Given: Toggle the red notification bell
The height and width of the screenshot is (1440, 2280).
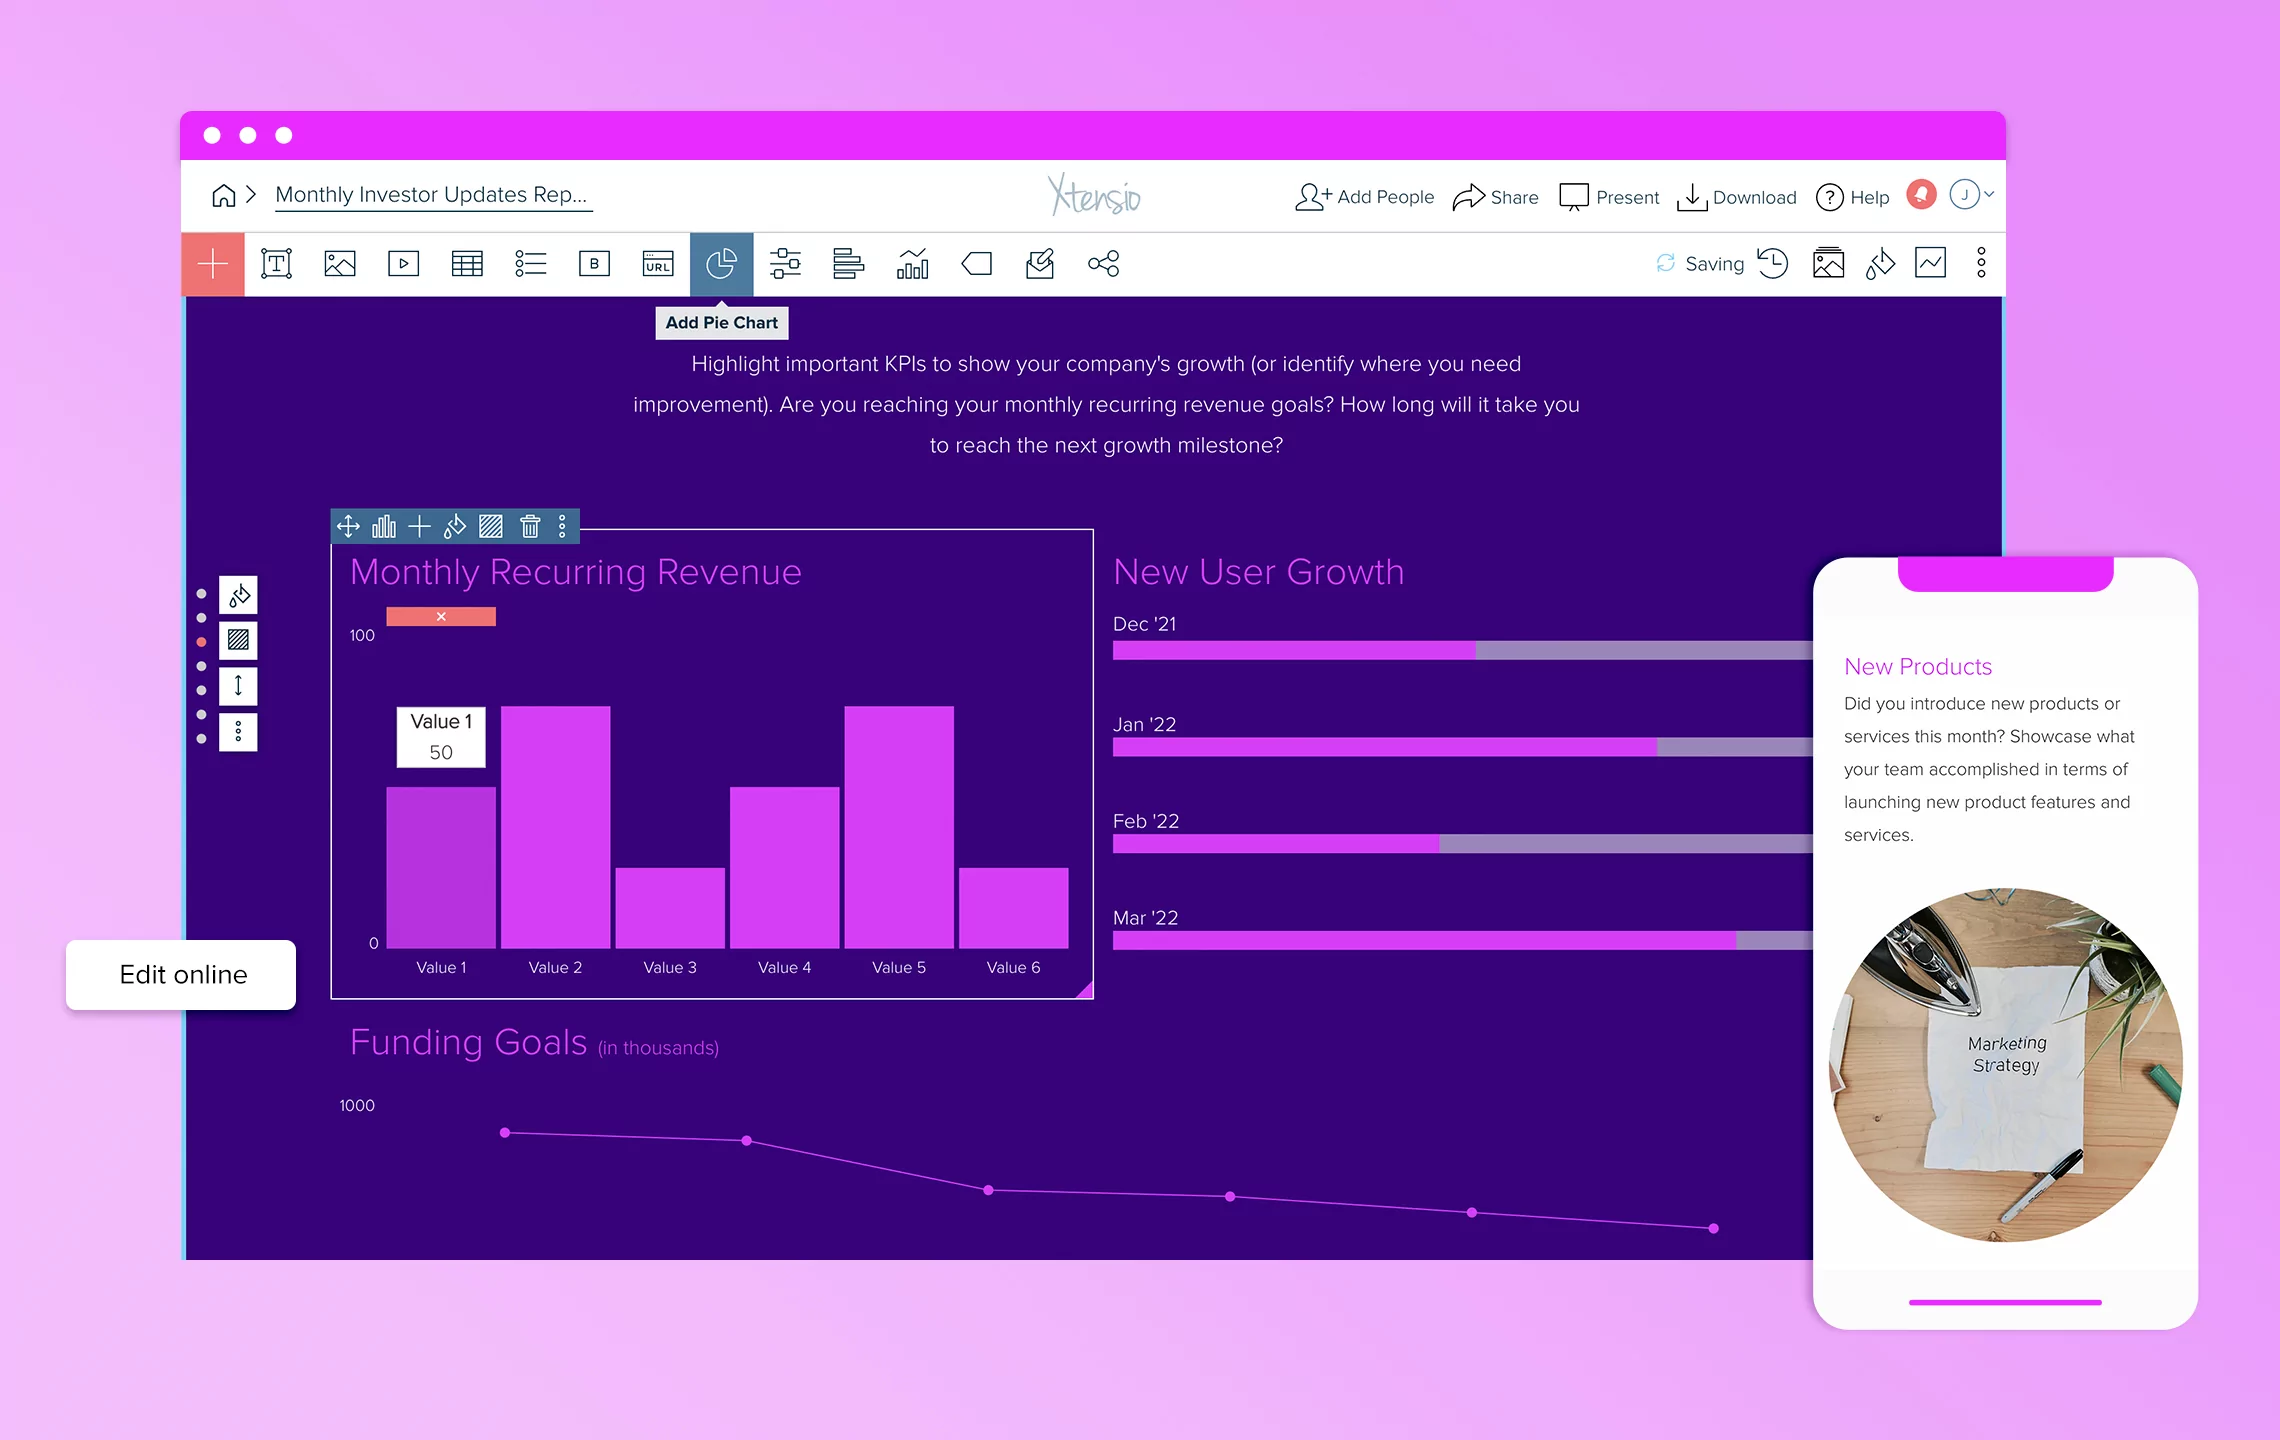Looking at the screenshot, I should (1921, 195).
